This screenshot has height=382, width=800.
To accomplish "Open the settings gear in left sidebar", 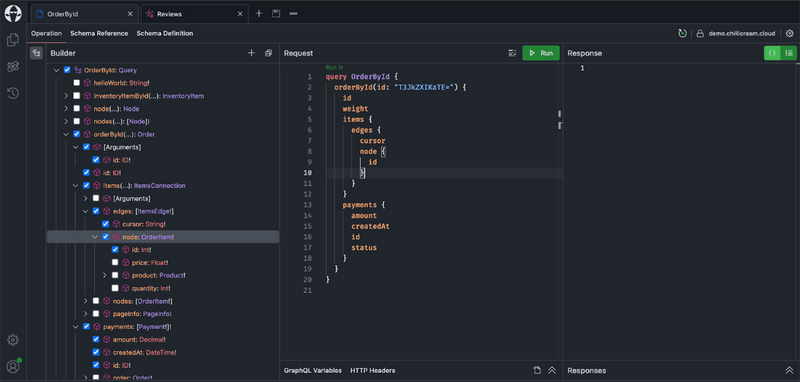I will tap(13, 340).
